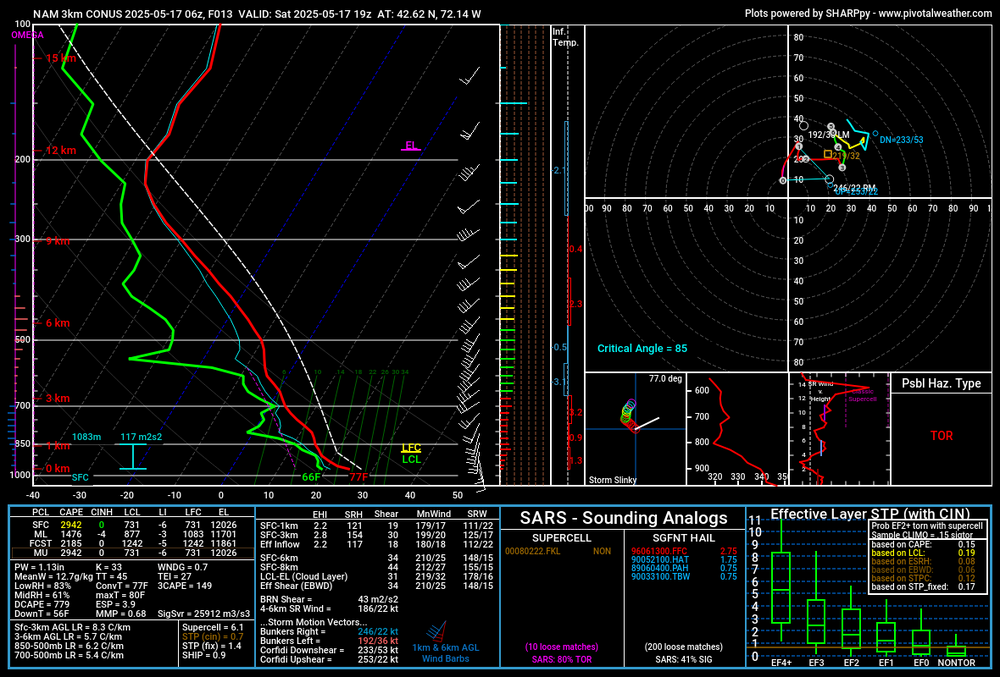The height and width of the screenshot is (677, 1000).
Task: Select the based on STP_fixed probability row
Action: coord(923,587)
